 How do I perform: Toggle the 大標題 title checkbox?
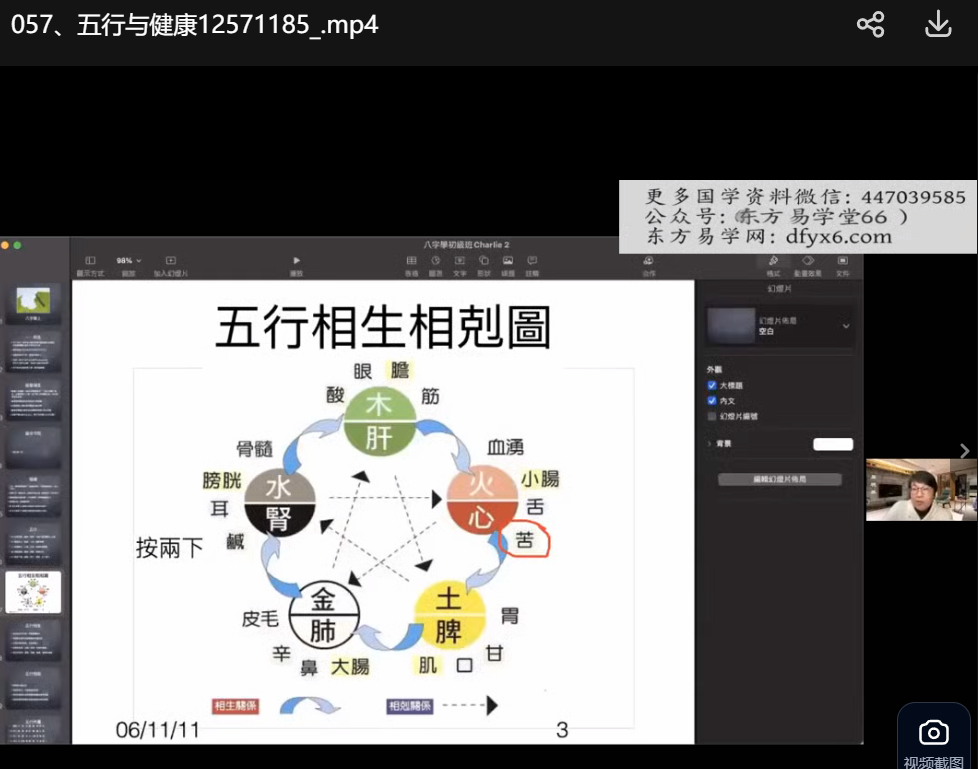pos(712,385)
